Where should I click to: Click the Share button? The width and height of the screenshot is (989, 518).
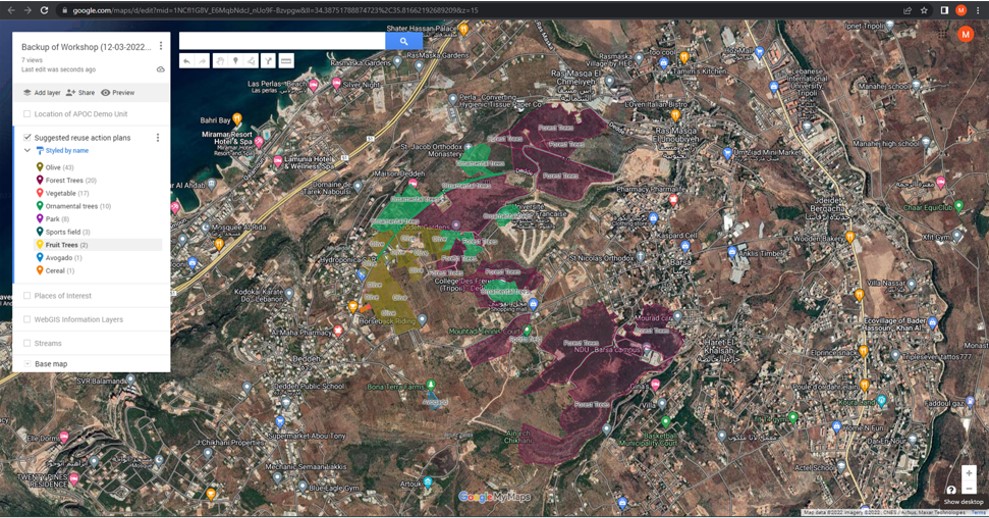80,92
